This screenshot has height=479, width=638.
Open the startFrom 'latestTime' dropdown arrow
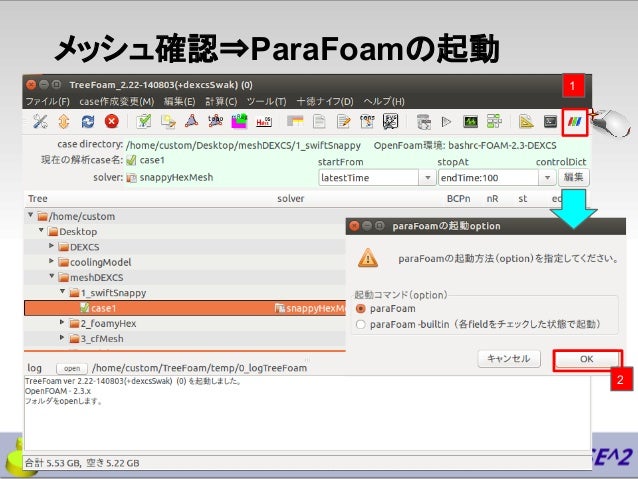(x=428, y=178)
